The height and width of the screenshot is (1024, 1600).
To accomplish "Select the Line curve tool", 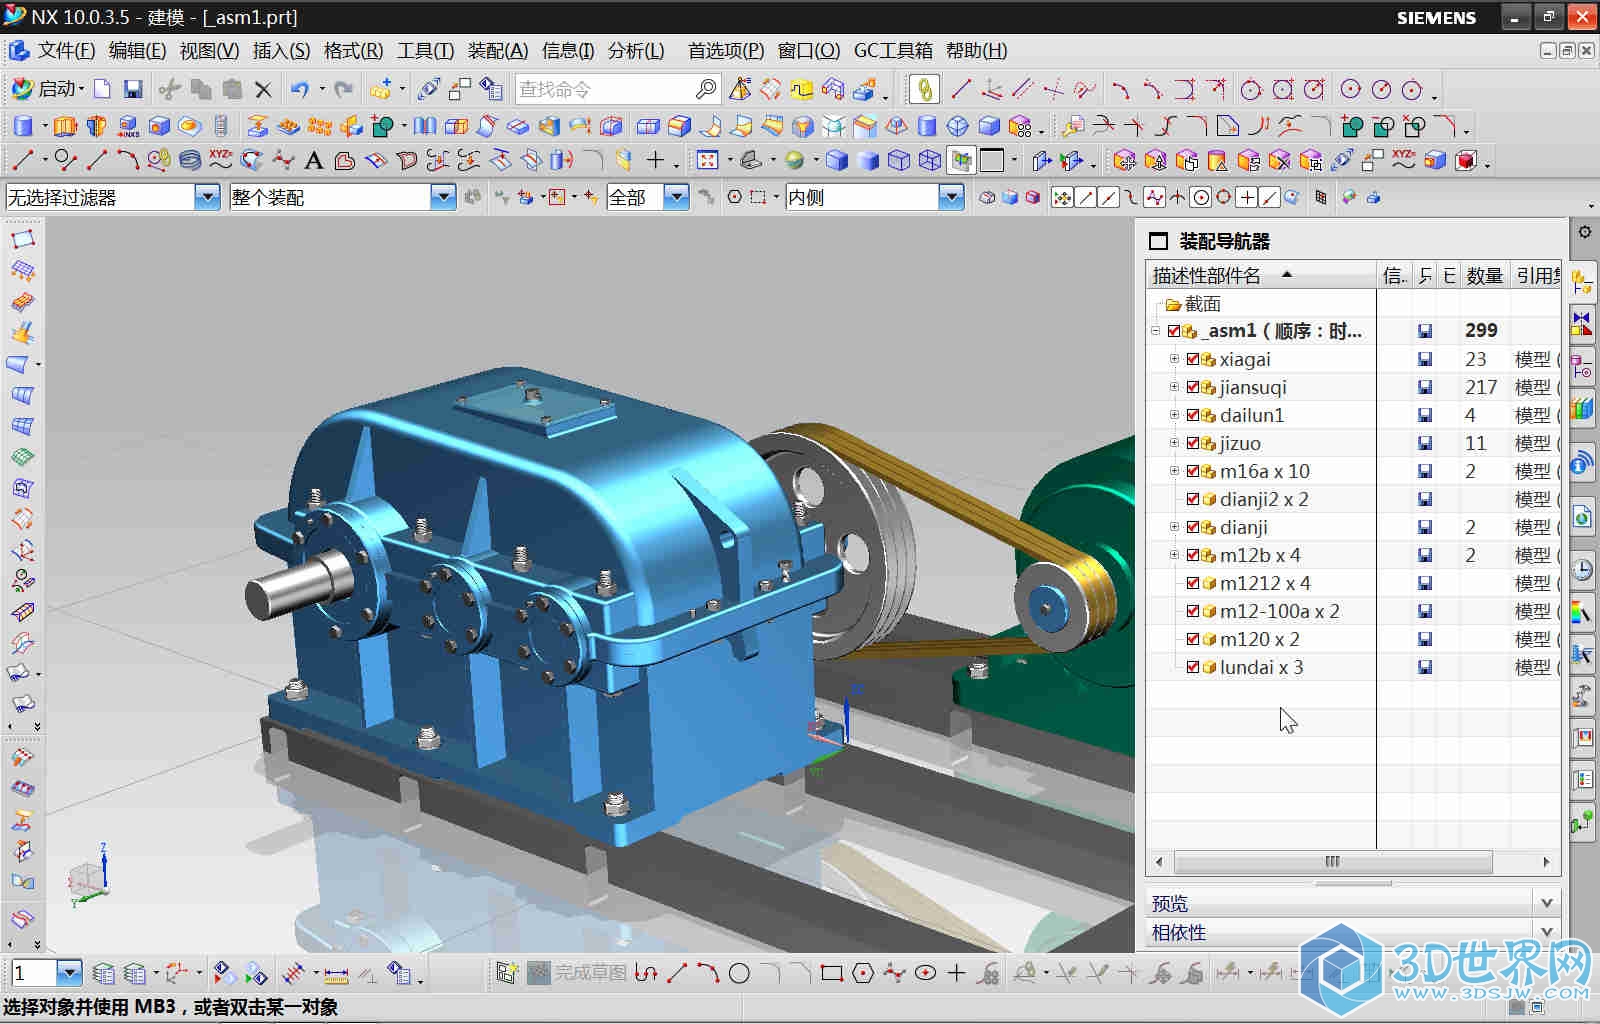I will click(x=23, y=160).
